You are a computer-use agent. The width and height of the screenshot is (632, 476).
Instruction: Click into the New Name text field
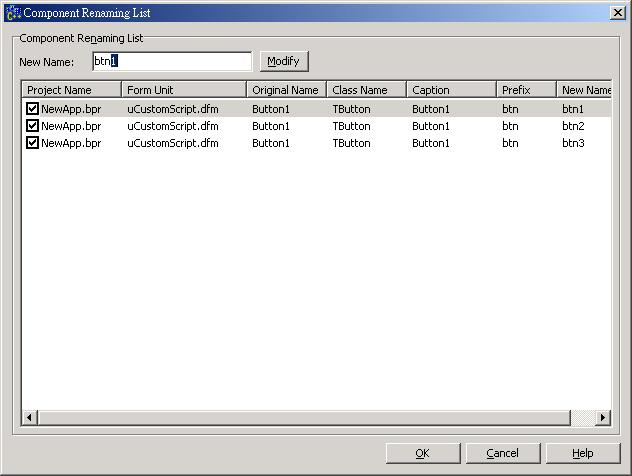[171, 61]
